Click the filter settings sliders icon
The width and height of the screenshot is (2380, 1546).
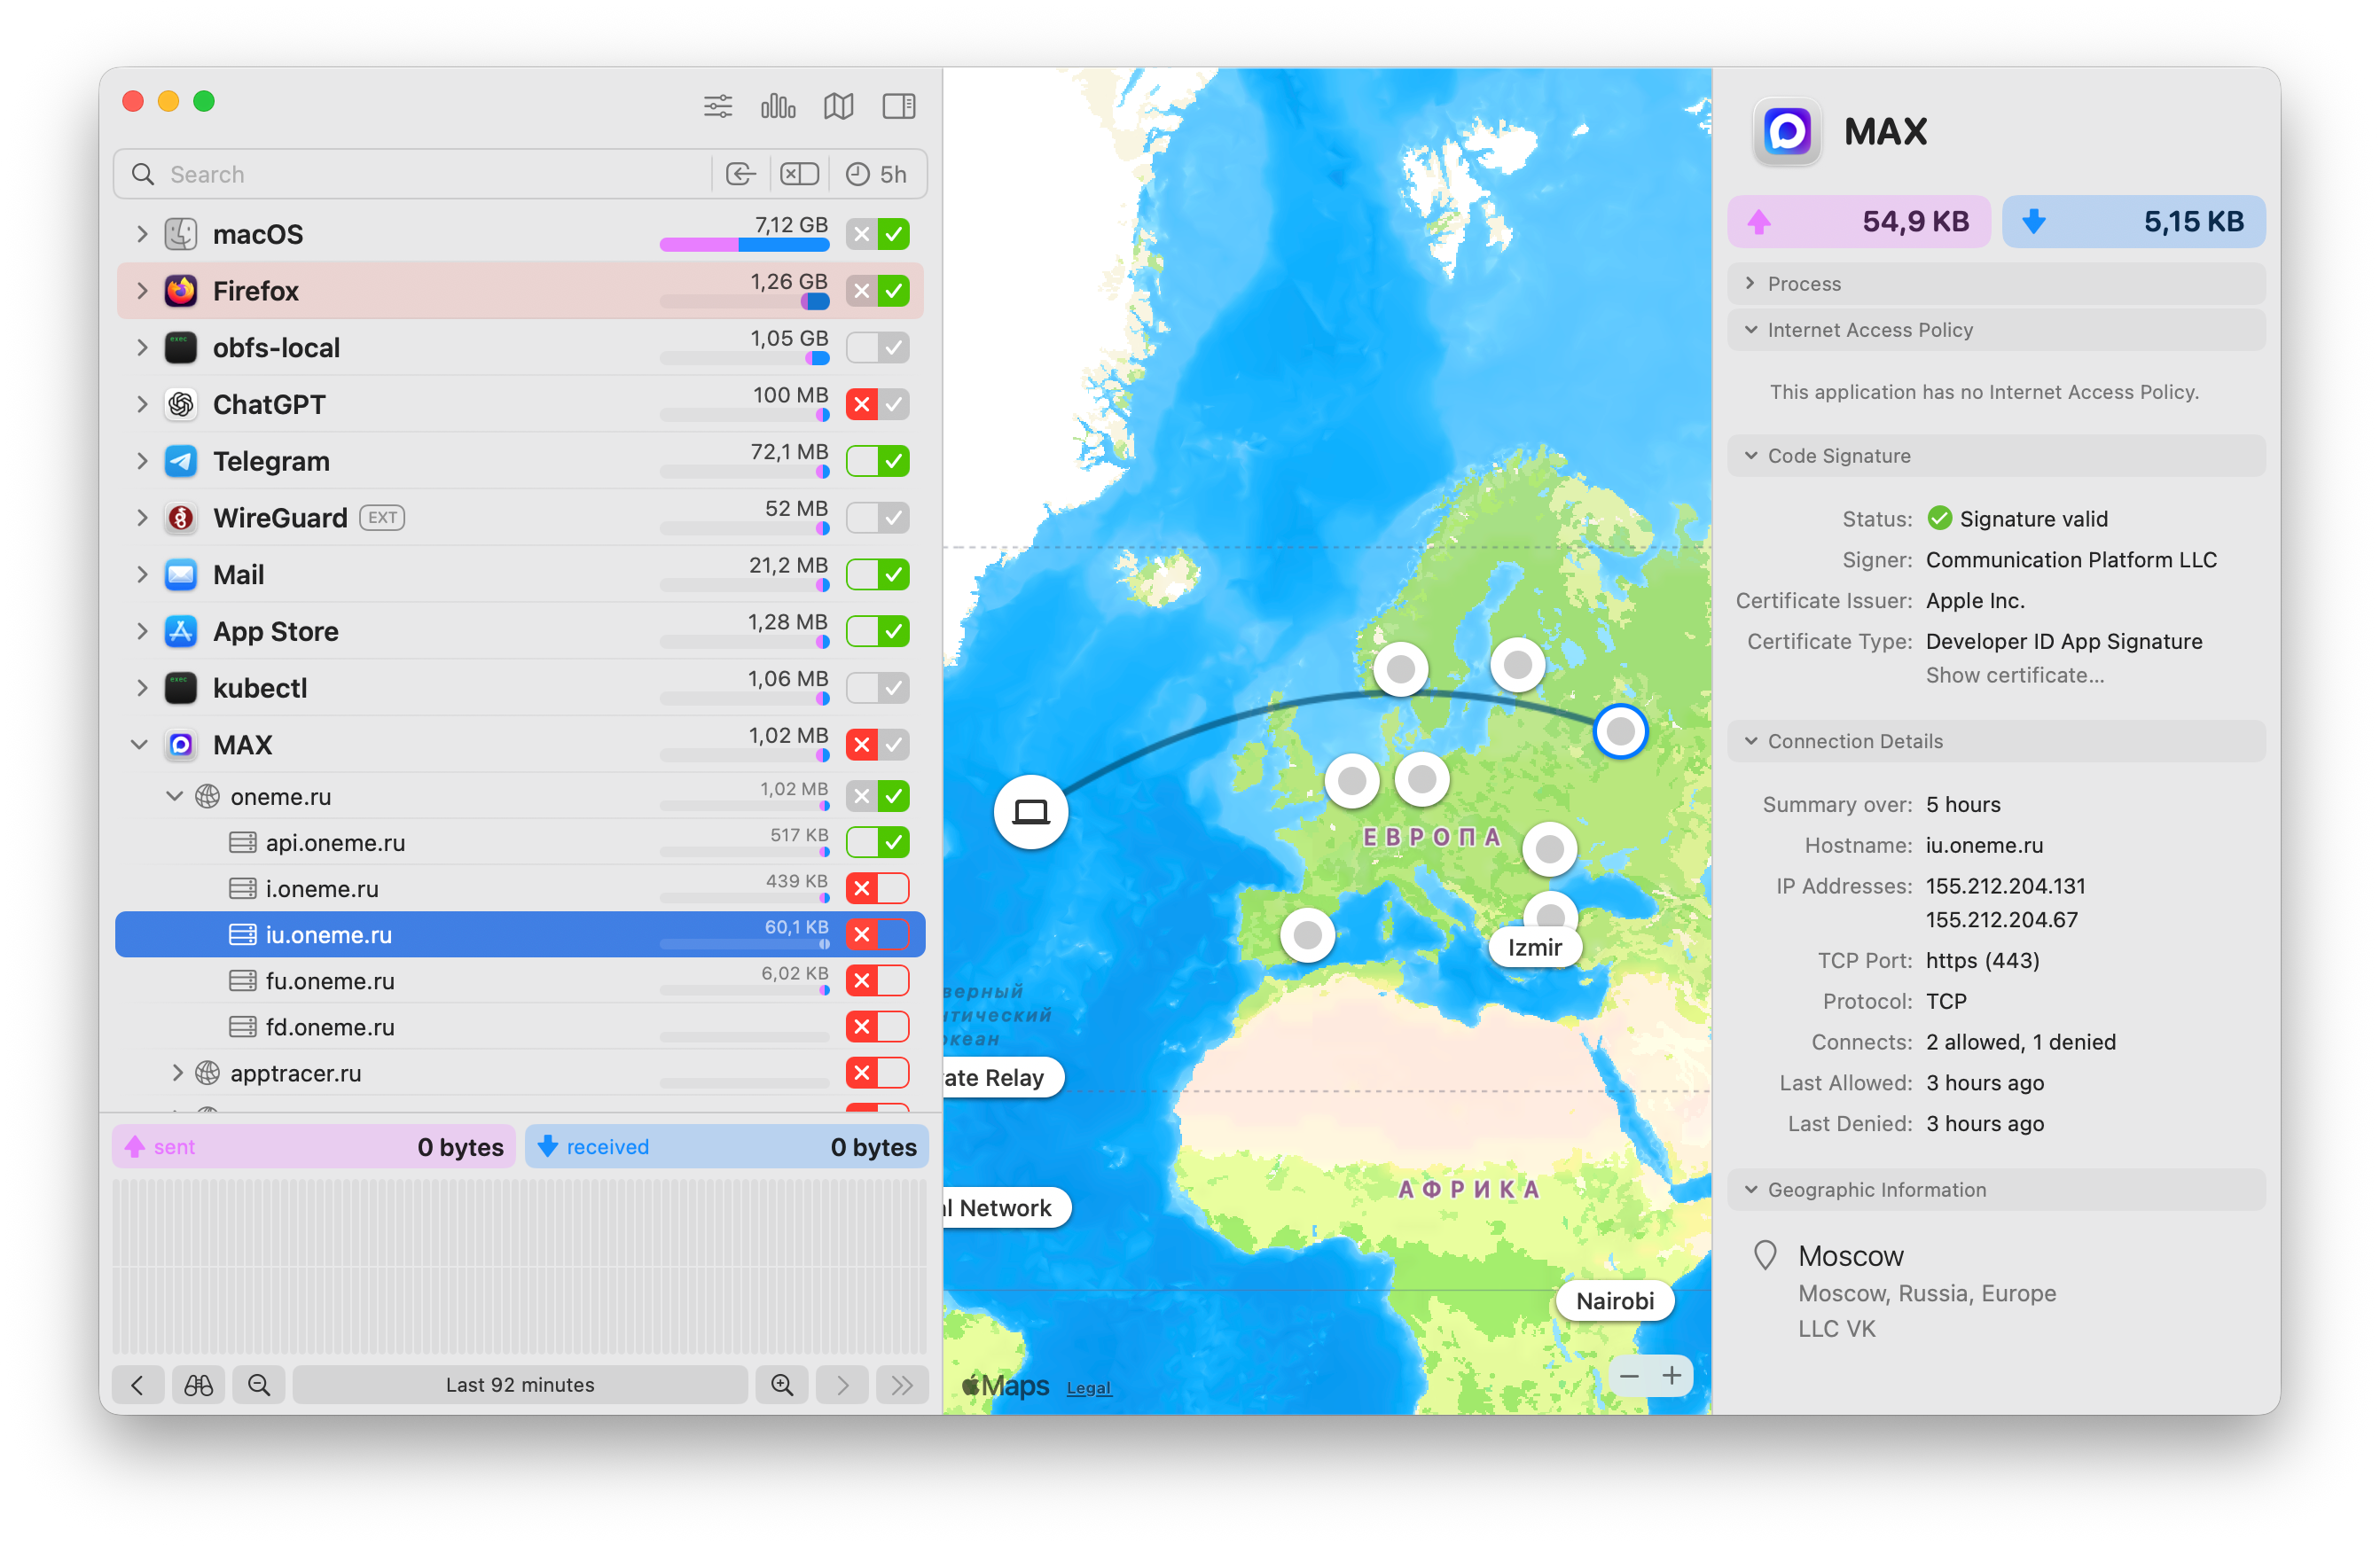pyautogui.click(x=717, y=106)
